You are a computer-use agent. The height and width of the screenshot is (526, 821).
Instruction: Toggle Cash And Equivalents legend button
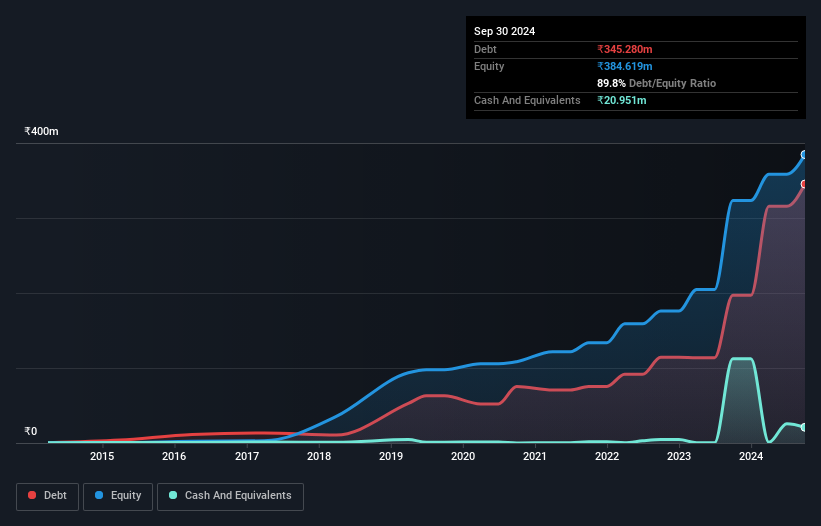pos(230,496)
